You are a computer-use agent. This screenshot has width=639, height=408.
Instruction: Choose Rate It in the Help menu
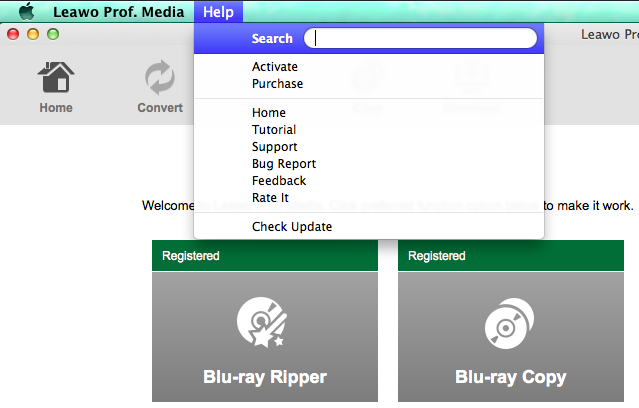(369, 198)
